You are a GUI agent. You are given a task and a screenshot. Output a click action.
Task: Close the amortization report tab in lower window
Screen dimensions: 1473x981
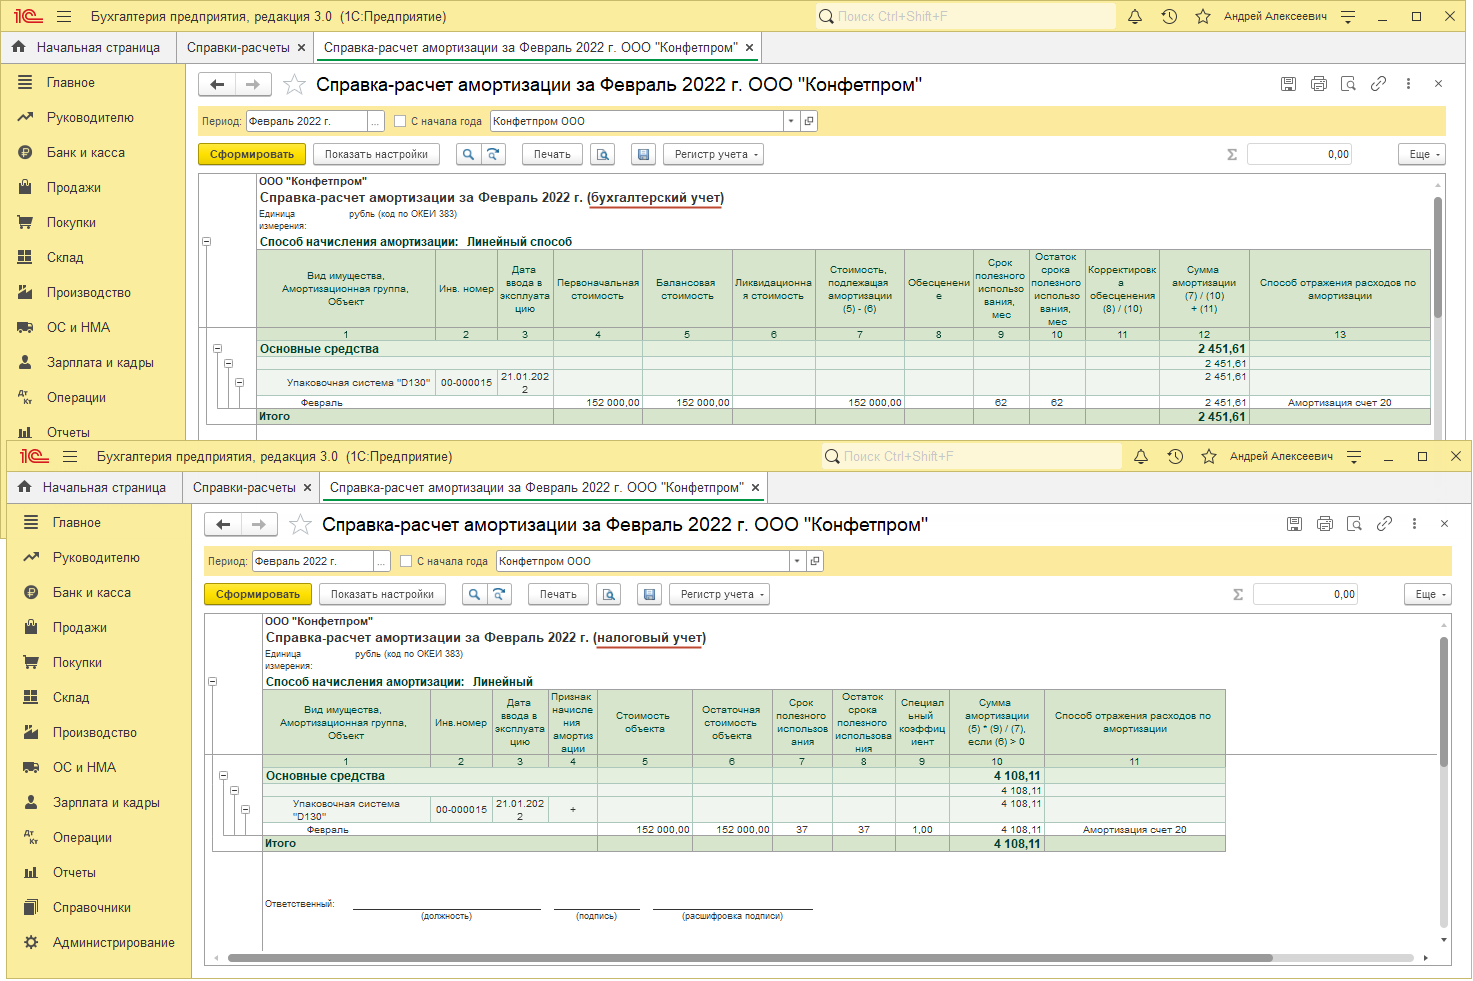click(756, 487)
